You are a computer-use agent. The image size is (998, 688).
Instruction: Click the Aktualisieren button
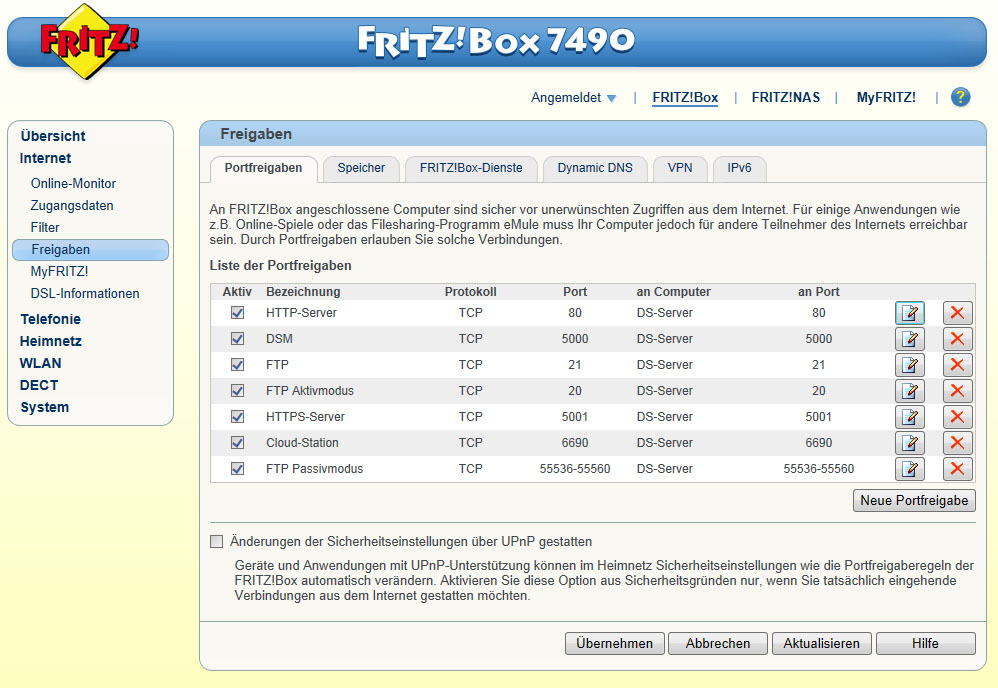[x=821, y=643]
